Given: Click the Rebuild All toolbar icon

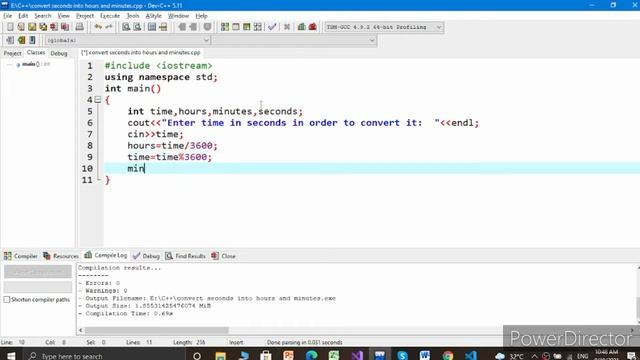Looking at the screenshot, I should 258,27.
